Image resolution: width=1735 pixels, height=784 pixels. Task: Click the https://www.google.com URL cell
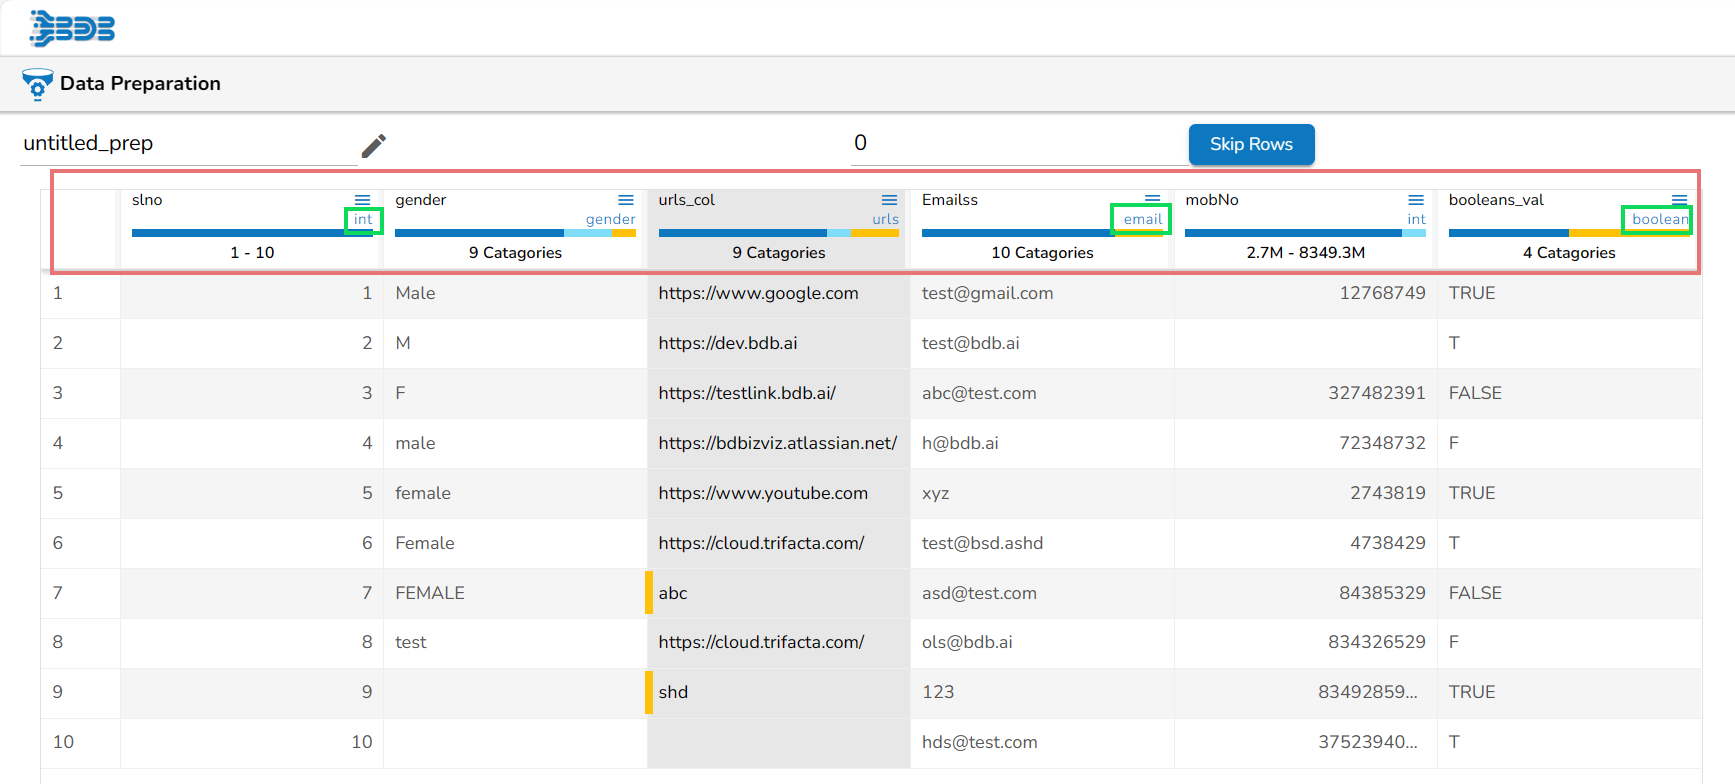click(x=758, y=293)
